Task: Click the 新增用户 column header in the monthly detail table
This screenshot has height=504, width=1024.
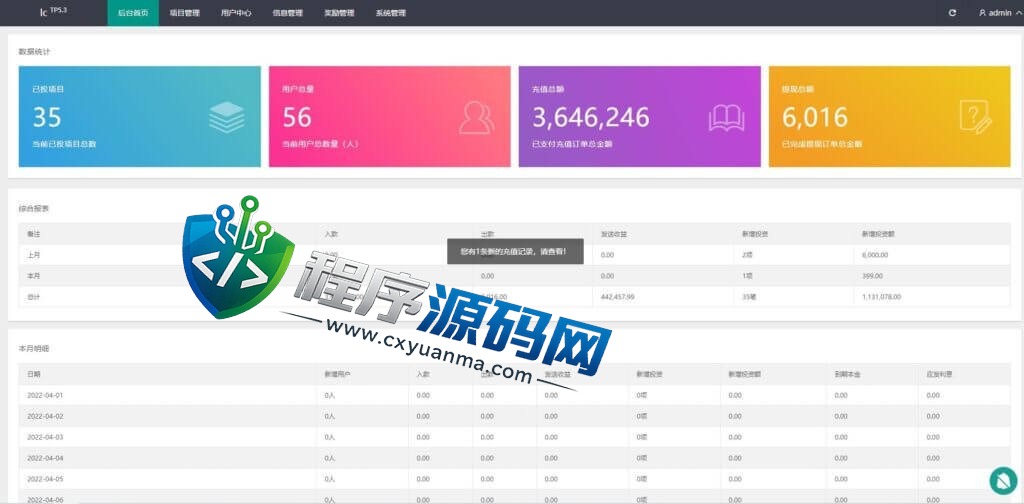Action: point(337,374)
